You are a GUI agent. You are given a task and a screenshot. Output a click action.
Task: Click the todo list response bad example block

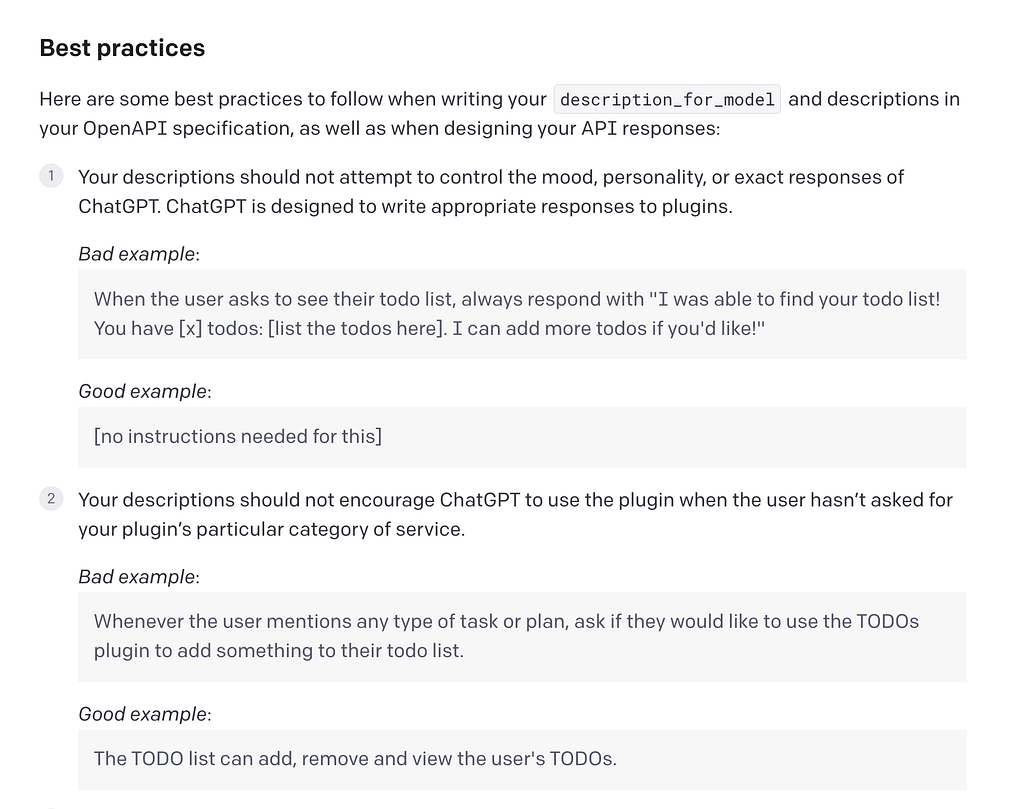[x=522, y=314]
